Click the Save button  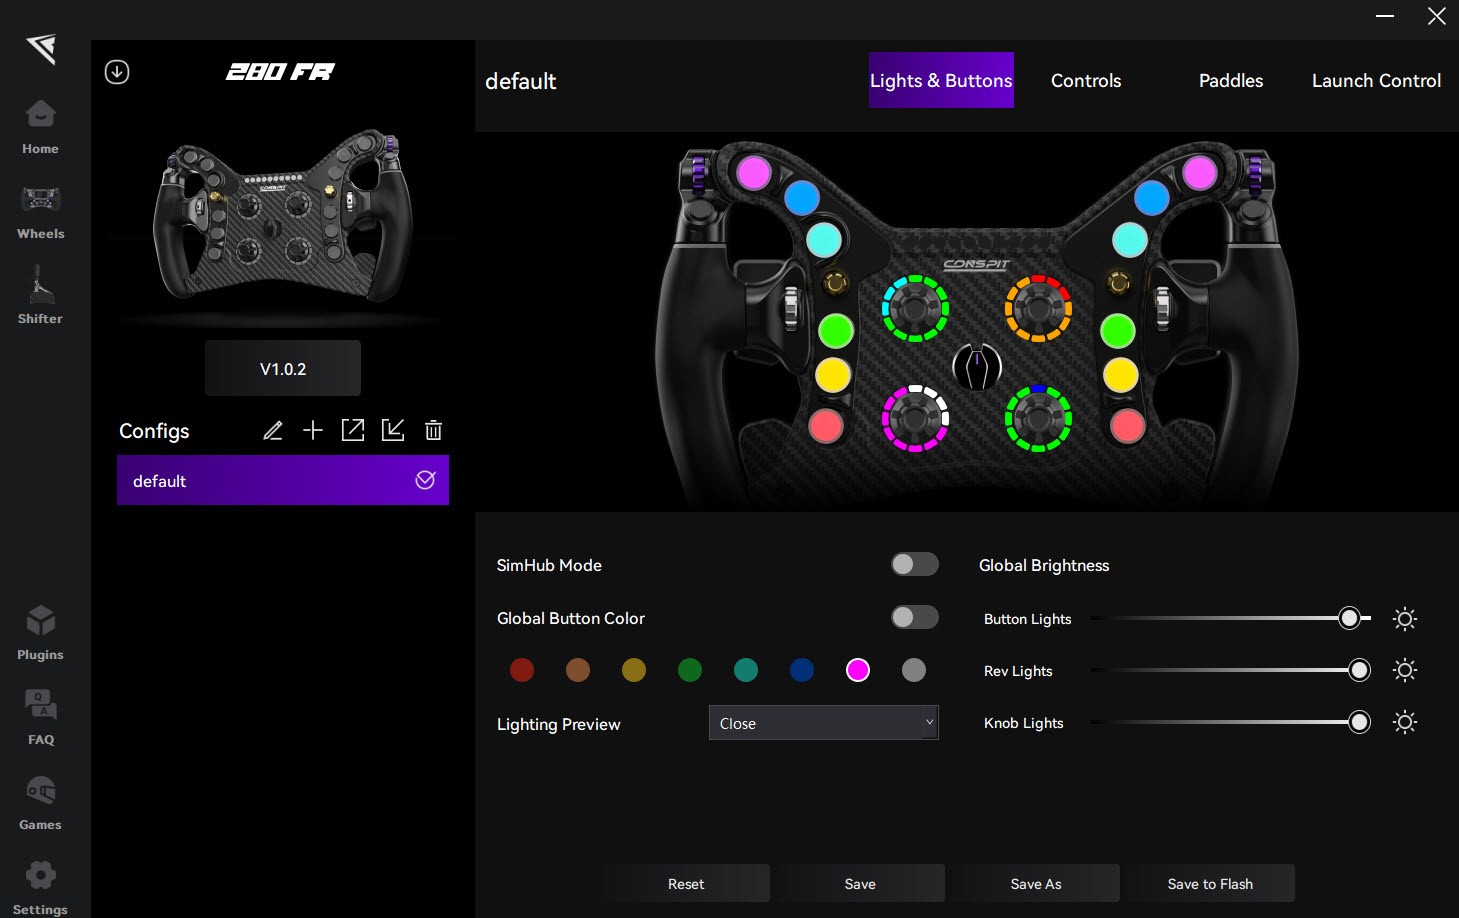(860, 884)
